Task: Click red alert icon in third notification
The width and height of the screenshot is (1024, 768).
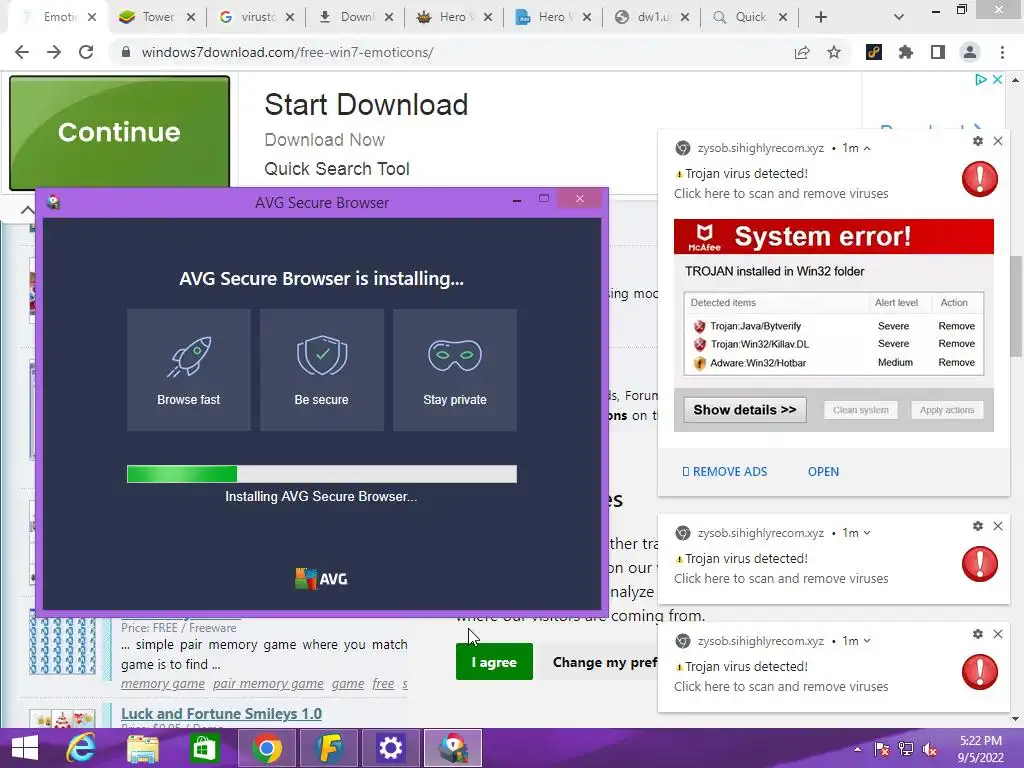Action: [x=980, y=672]
